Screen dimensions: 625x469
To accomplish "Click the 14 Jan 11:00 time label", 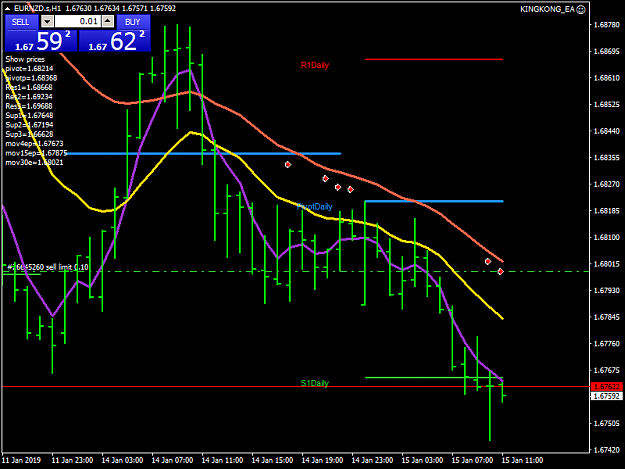I will click(x=222, y=460).
